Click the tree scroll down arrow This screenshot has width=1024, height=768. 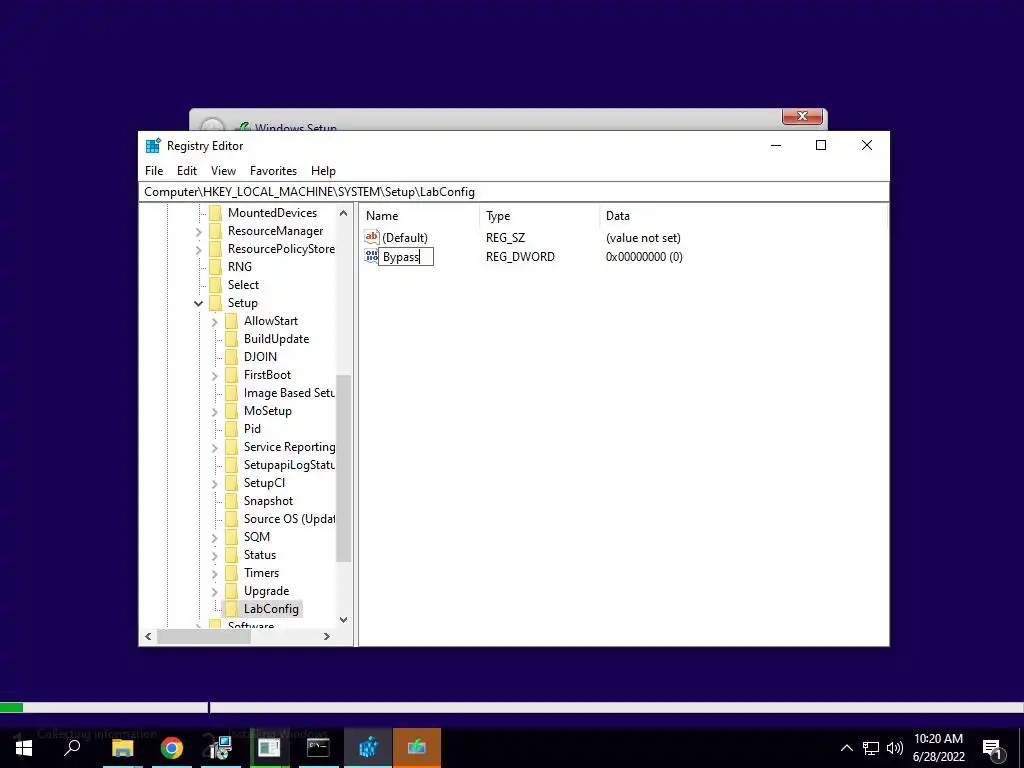pos(344,620)
